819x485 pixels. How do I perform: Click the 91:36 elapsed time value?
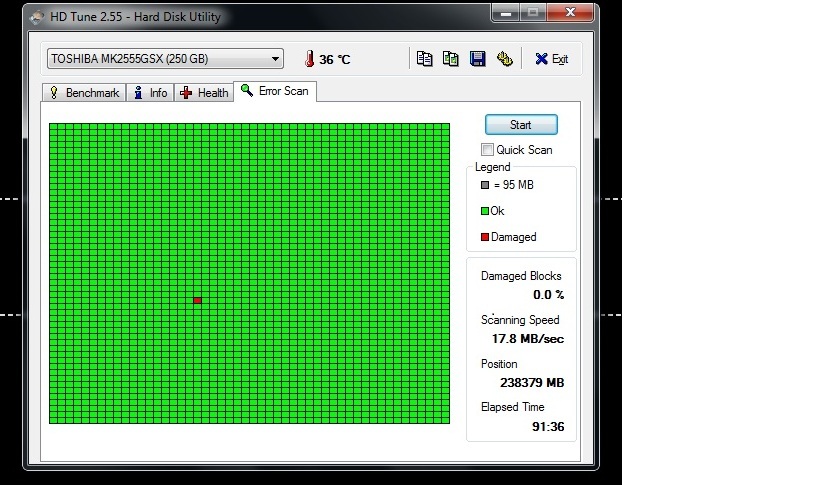tap(548, 427)
